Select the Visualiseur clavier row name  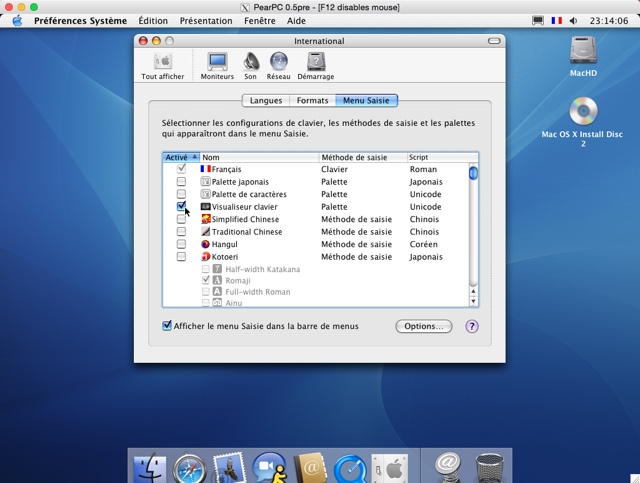(244, 207)
